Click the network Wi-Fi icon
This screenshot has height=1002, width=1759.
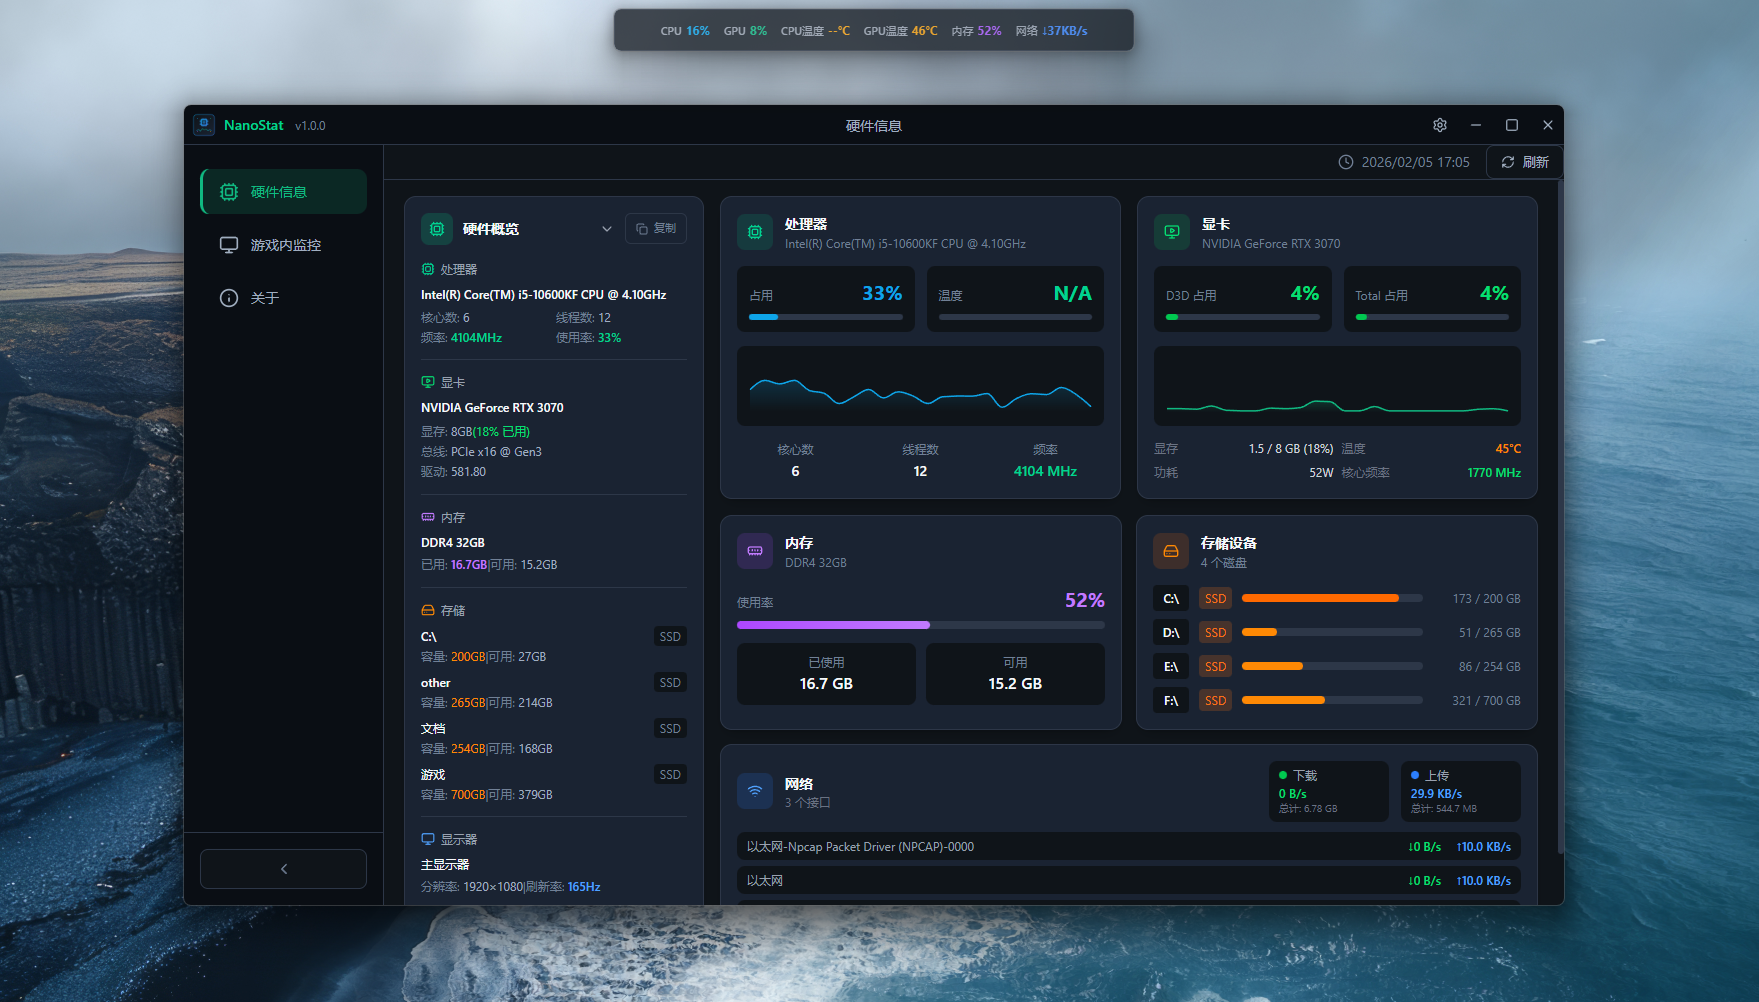(755, 791)
